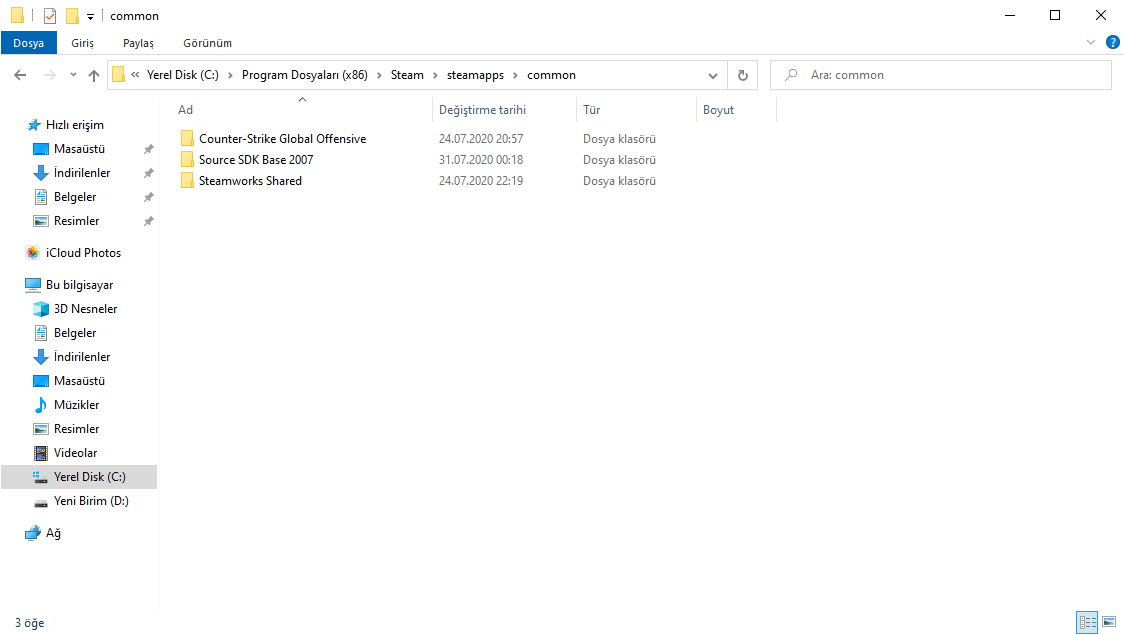Click date 24.07.2020 22:19
Viewport: 1125px width, 635px height.
pyautogui.click(x=481, y=181)
